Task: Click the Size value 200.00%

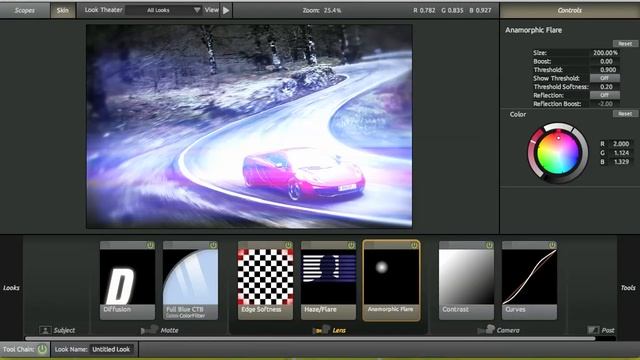Action: coord(605,53)
